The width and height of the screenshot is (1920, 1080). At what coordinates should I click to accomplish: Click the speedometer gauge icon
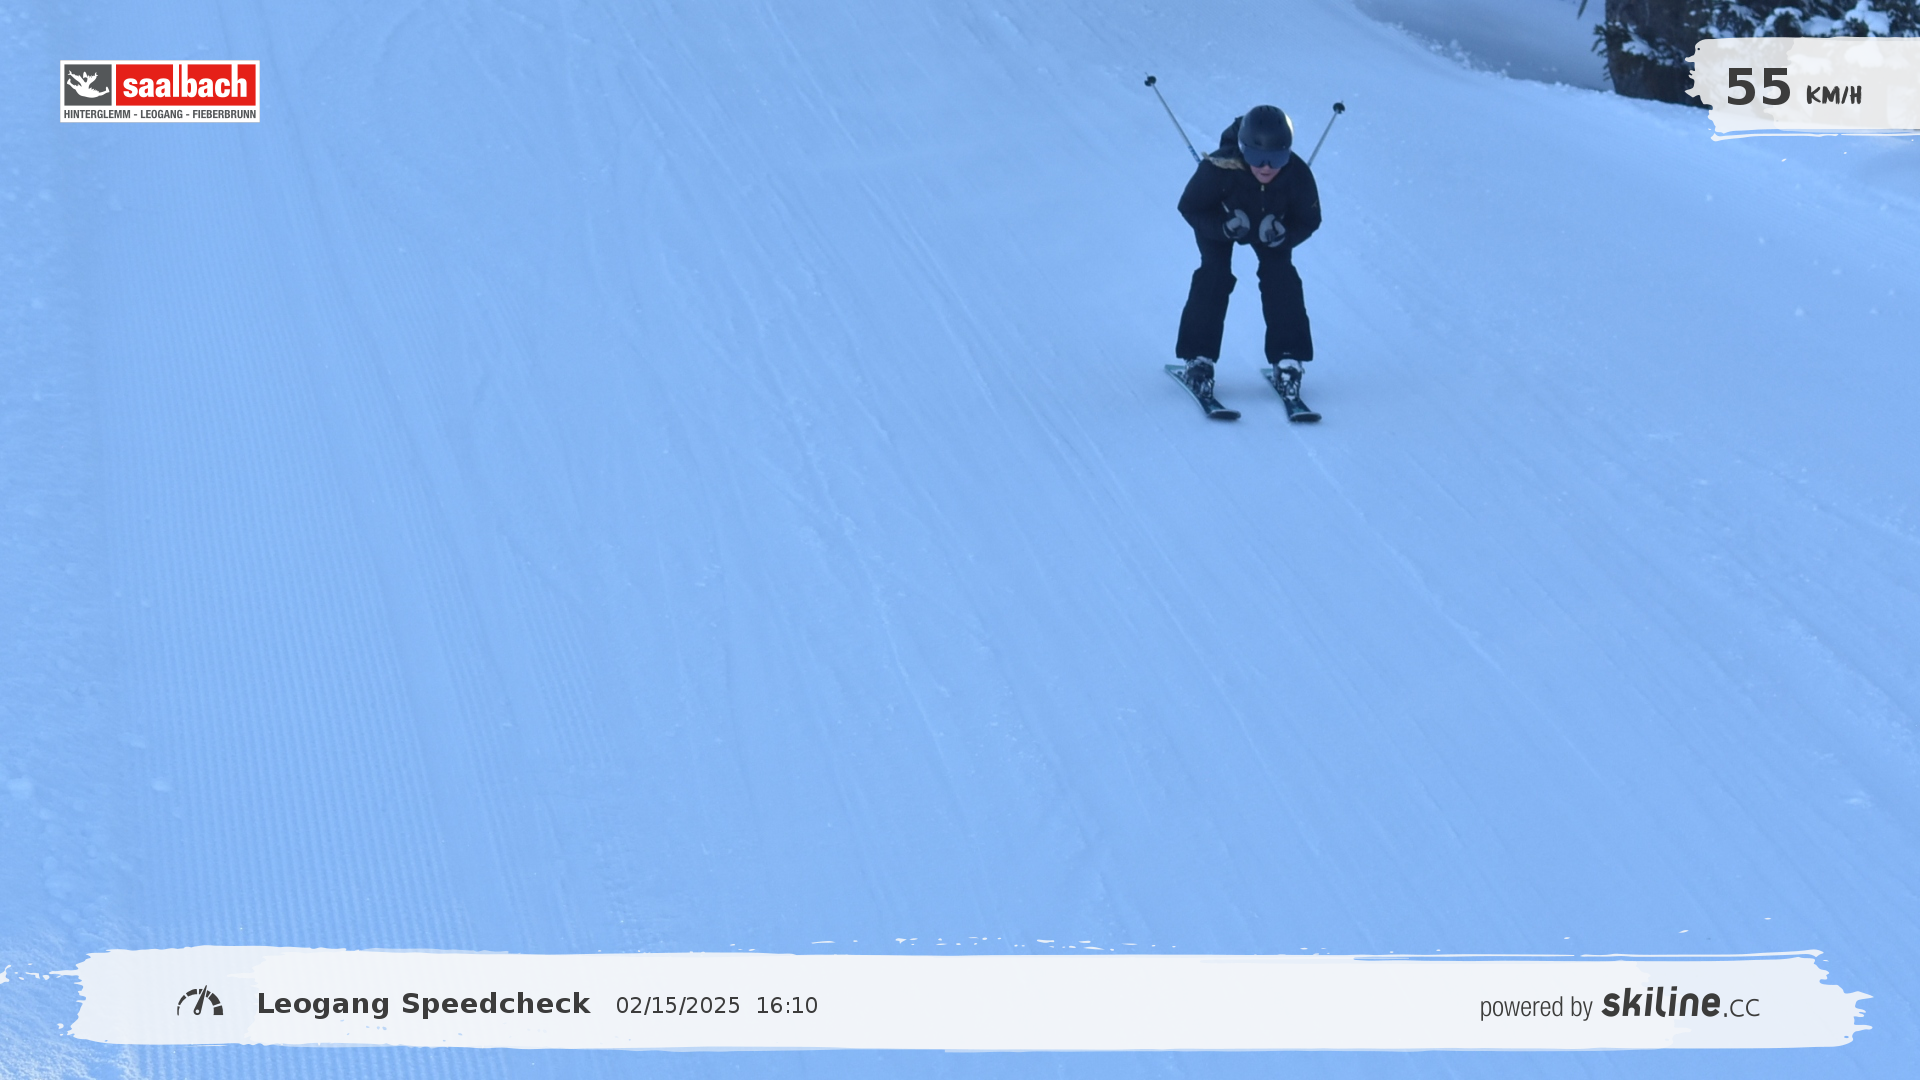pyautogui.click(x=200, y=1001)
